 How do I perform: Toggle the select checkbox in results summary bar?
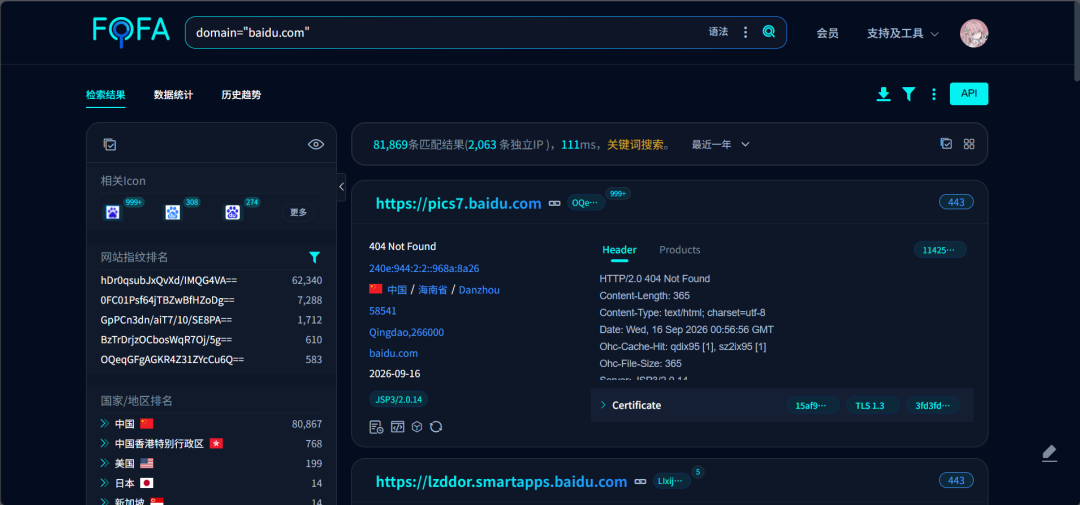946,144
